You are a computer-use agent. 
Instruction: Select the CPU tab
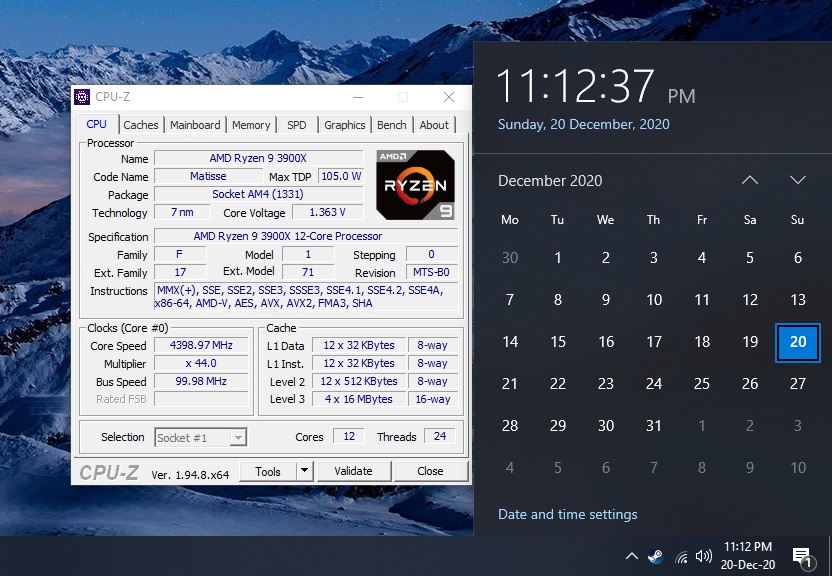(96, 124)
